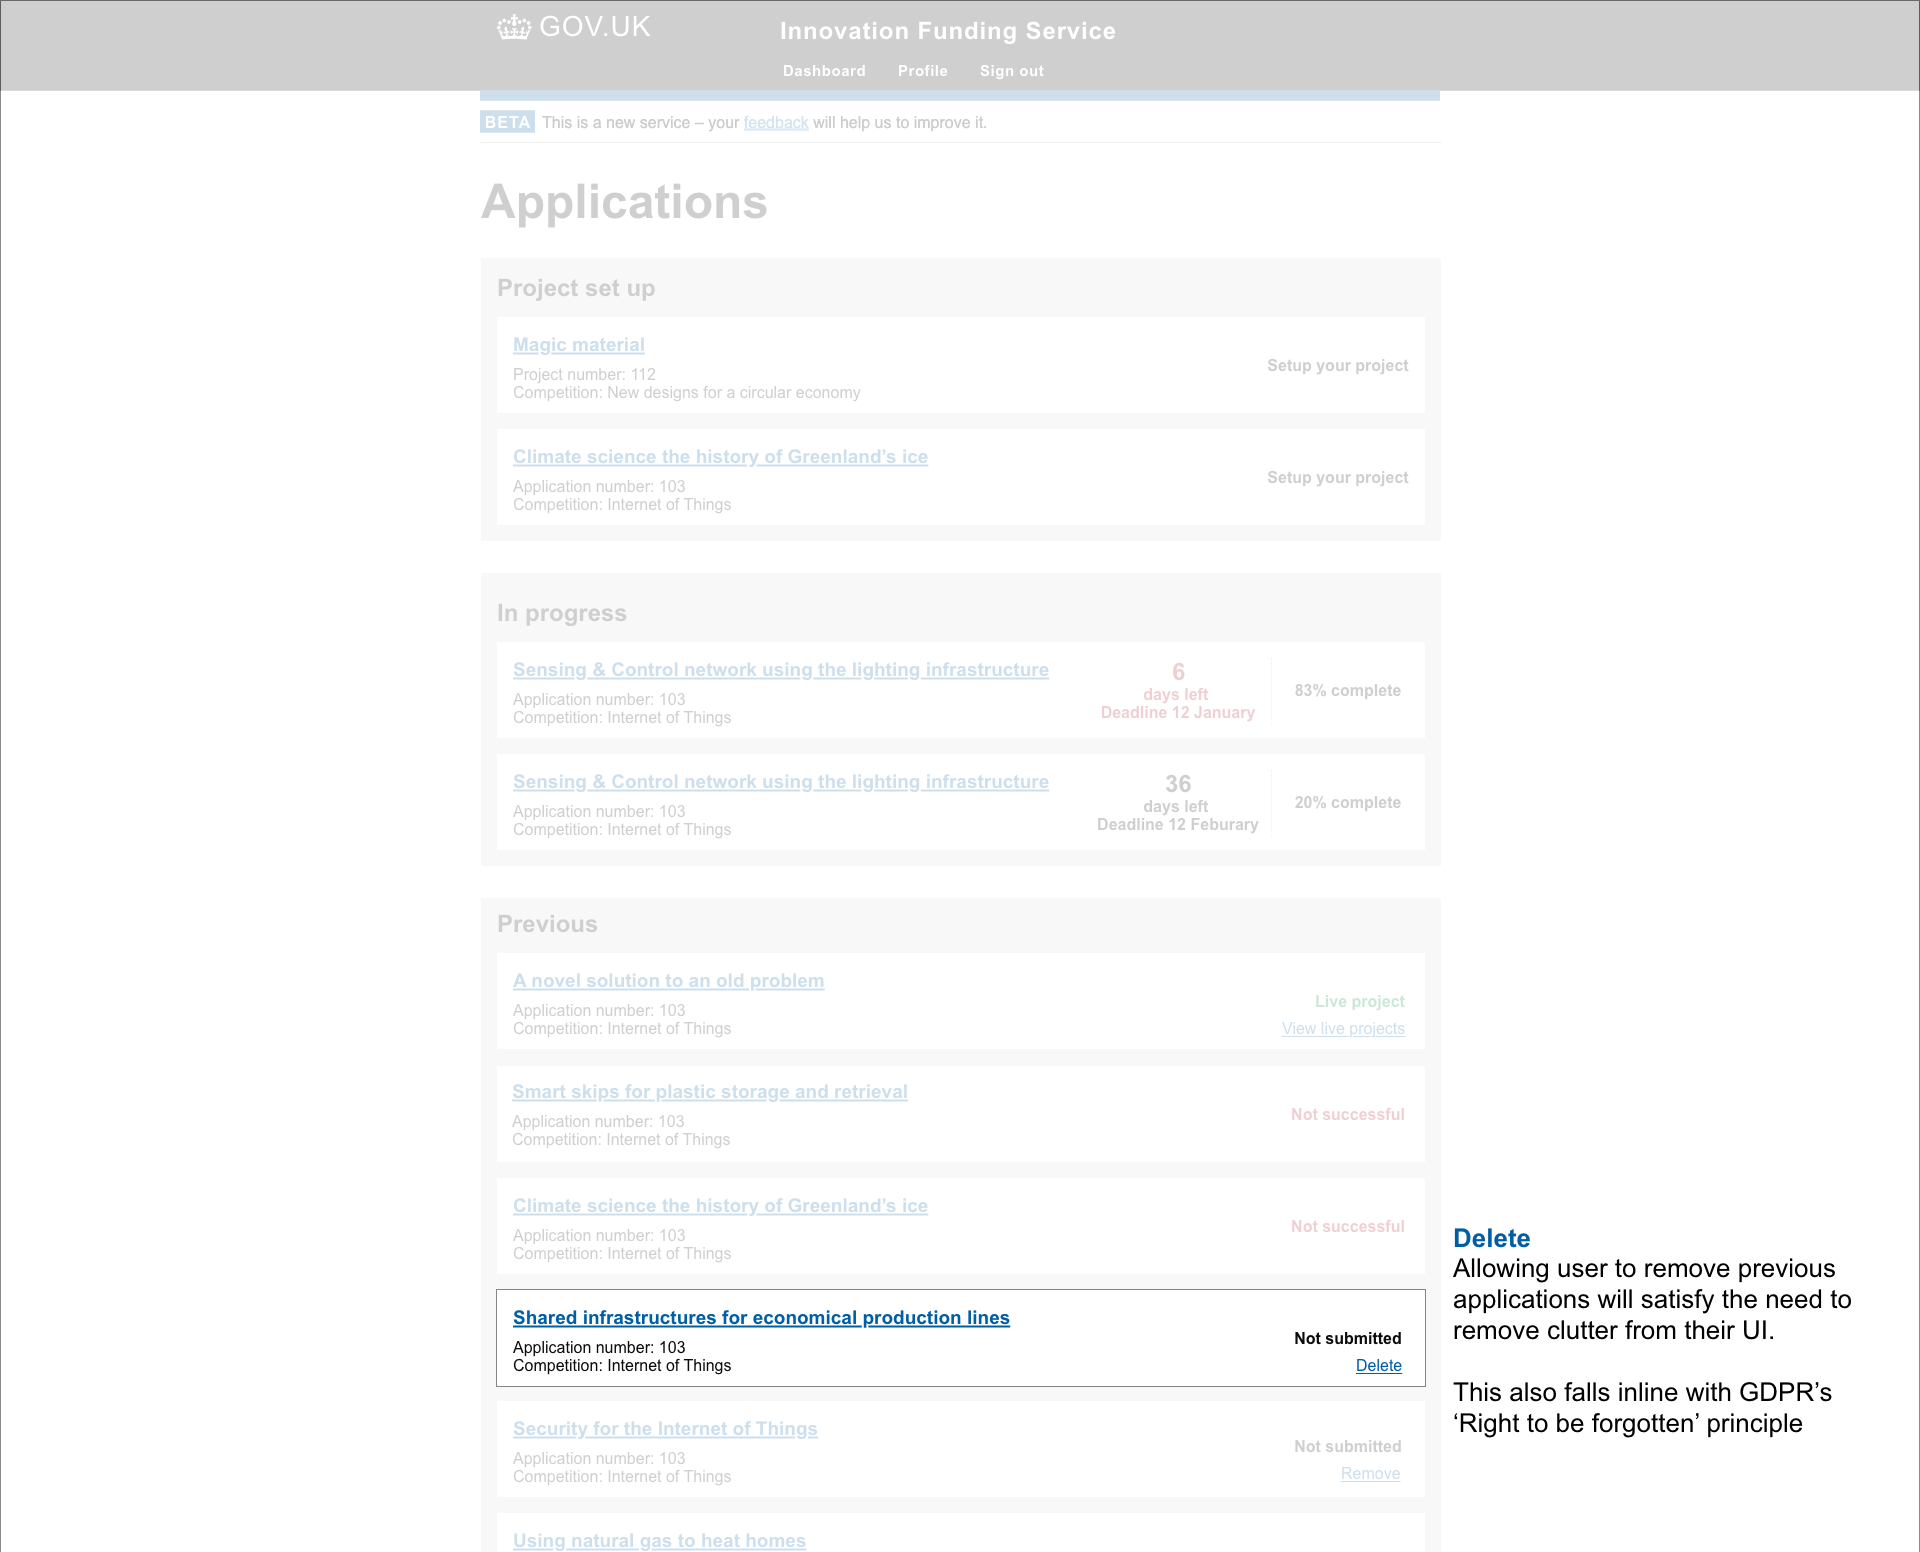Screen dimensions: 1920x1552
Task: Open Greenland's ice application under Previous
Action: (x=720, y=1206)
